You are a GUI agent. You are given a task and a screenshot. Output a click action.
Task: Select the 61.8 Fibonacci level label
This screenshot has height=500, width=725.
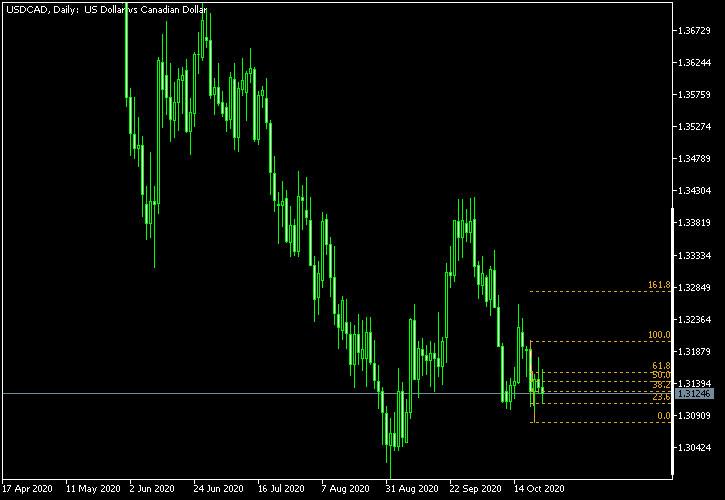[x=661, y=366]
